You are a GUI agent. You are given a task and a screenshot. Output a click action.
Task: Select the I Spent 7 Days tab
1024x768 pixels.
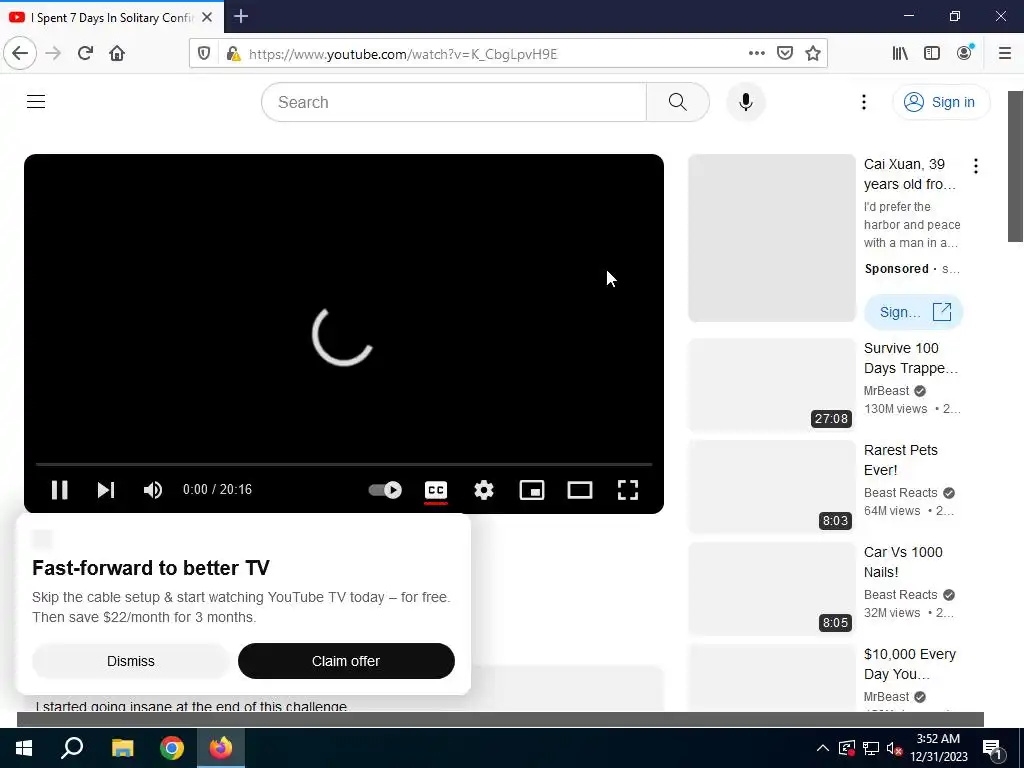point(112,17)
